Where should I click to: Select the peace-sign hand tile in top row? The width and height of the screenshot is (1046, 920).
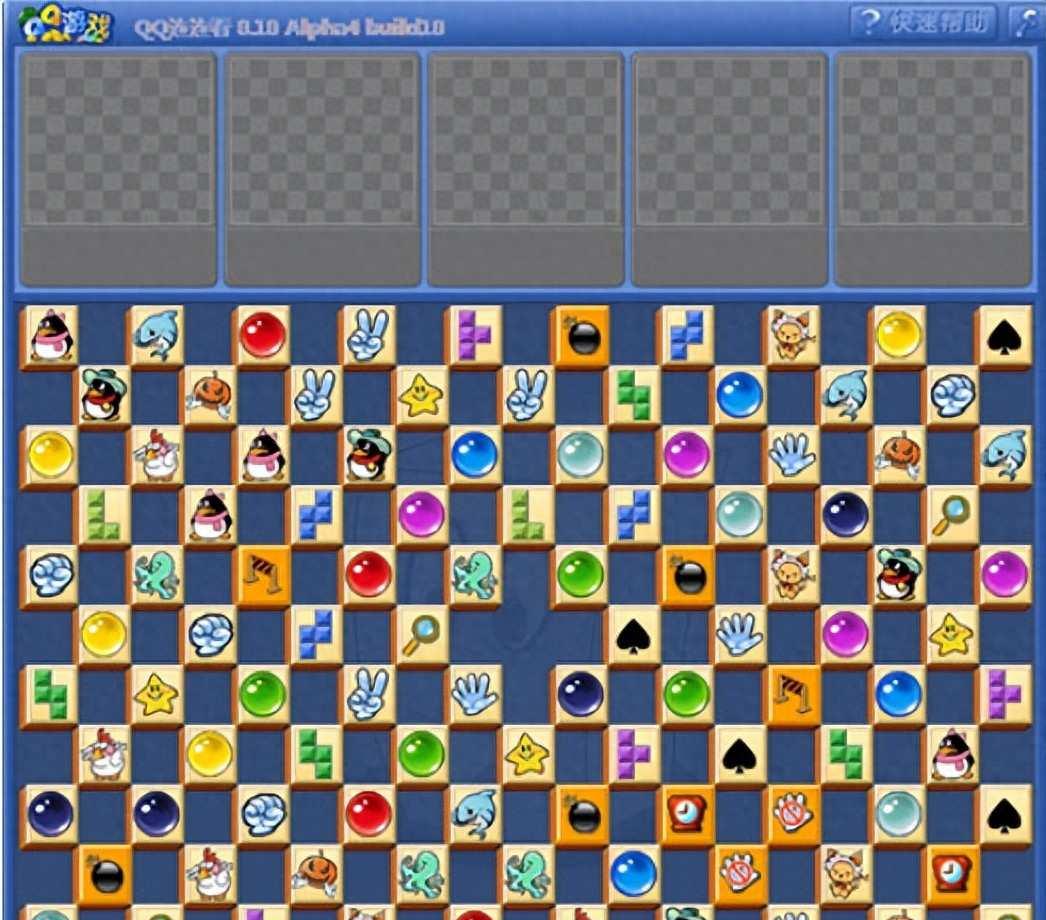tap(369, 334)
